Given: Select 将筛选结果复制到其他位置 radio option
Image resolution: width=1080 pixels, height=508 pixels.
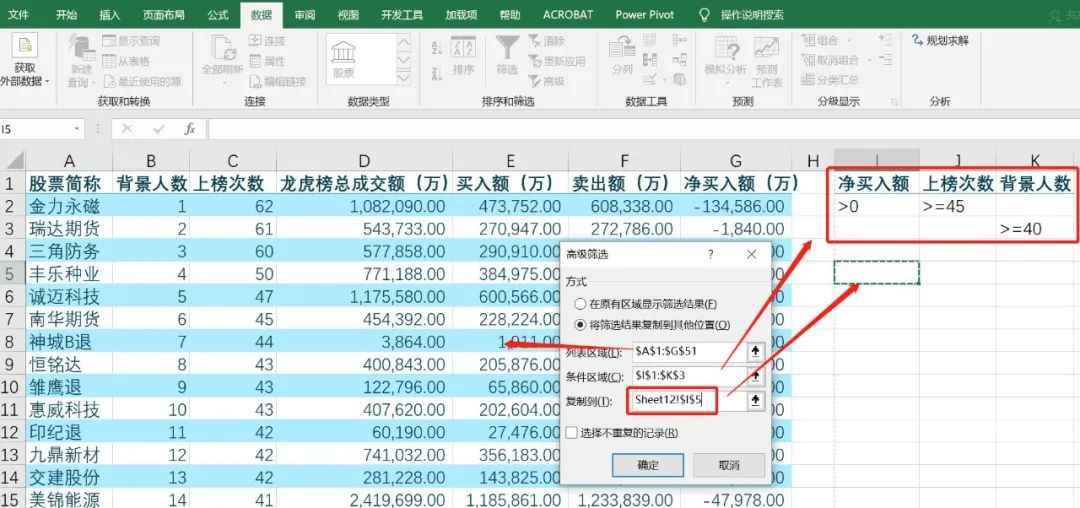Looking at the screenshot, I should point(581,325).
